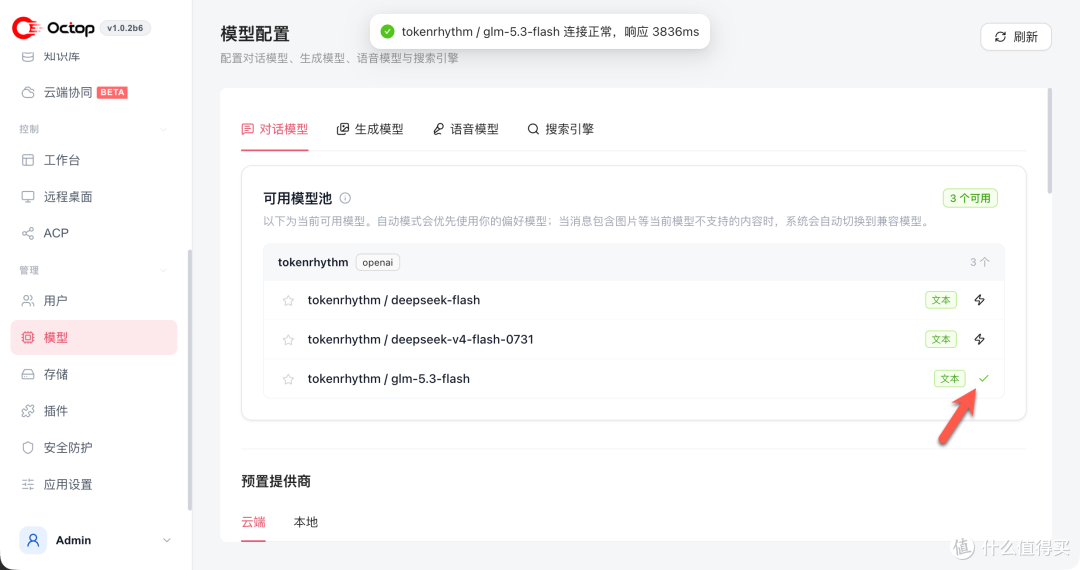Click the 可用模型池 heading text
Viewport: 1080px width, 570px height.
coord(298,198)
